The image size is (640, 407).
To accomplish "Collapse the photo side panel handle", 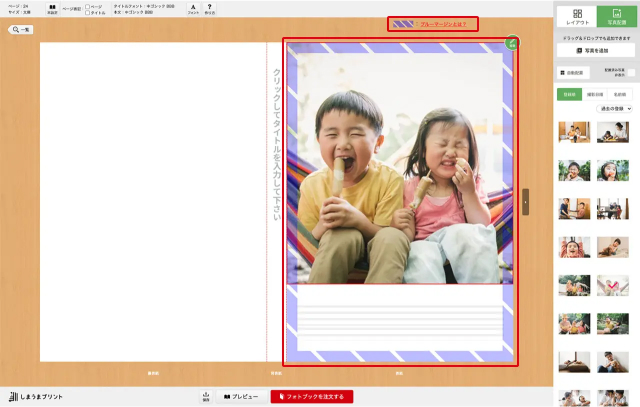I will tap(525, 202).
